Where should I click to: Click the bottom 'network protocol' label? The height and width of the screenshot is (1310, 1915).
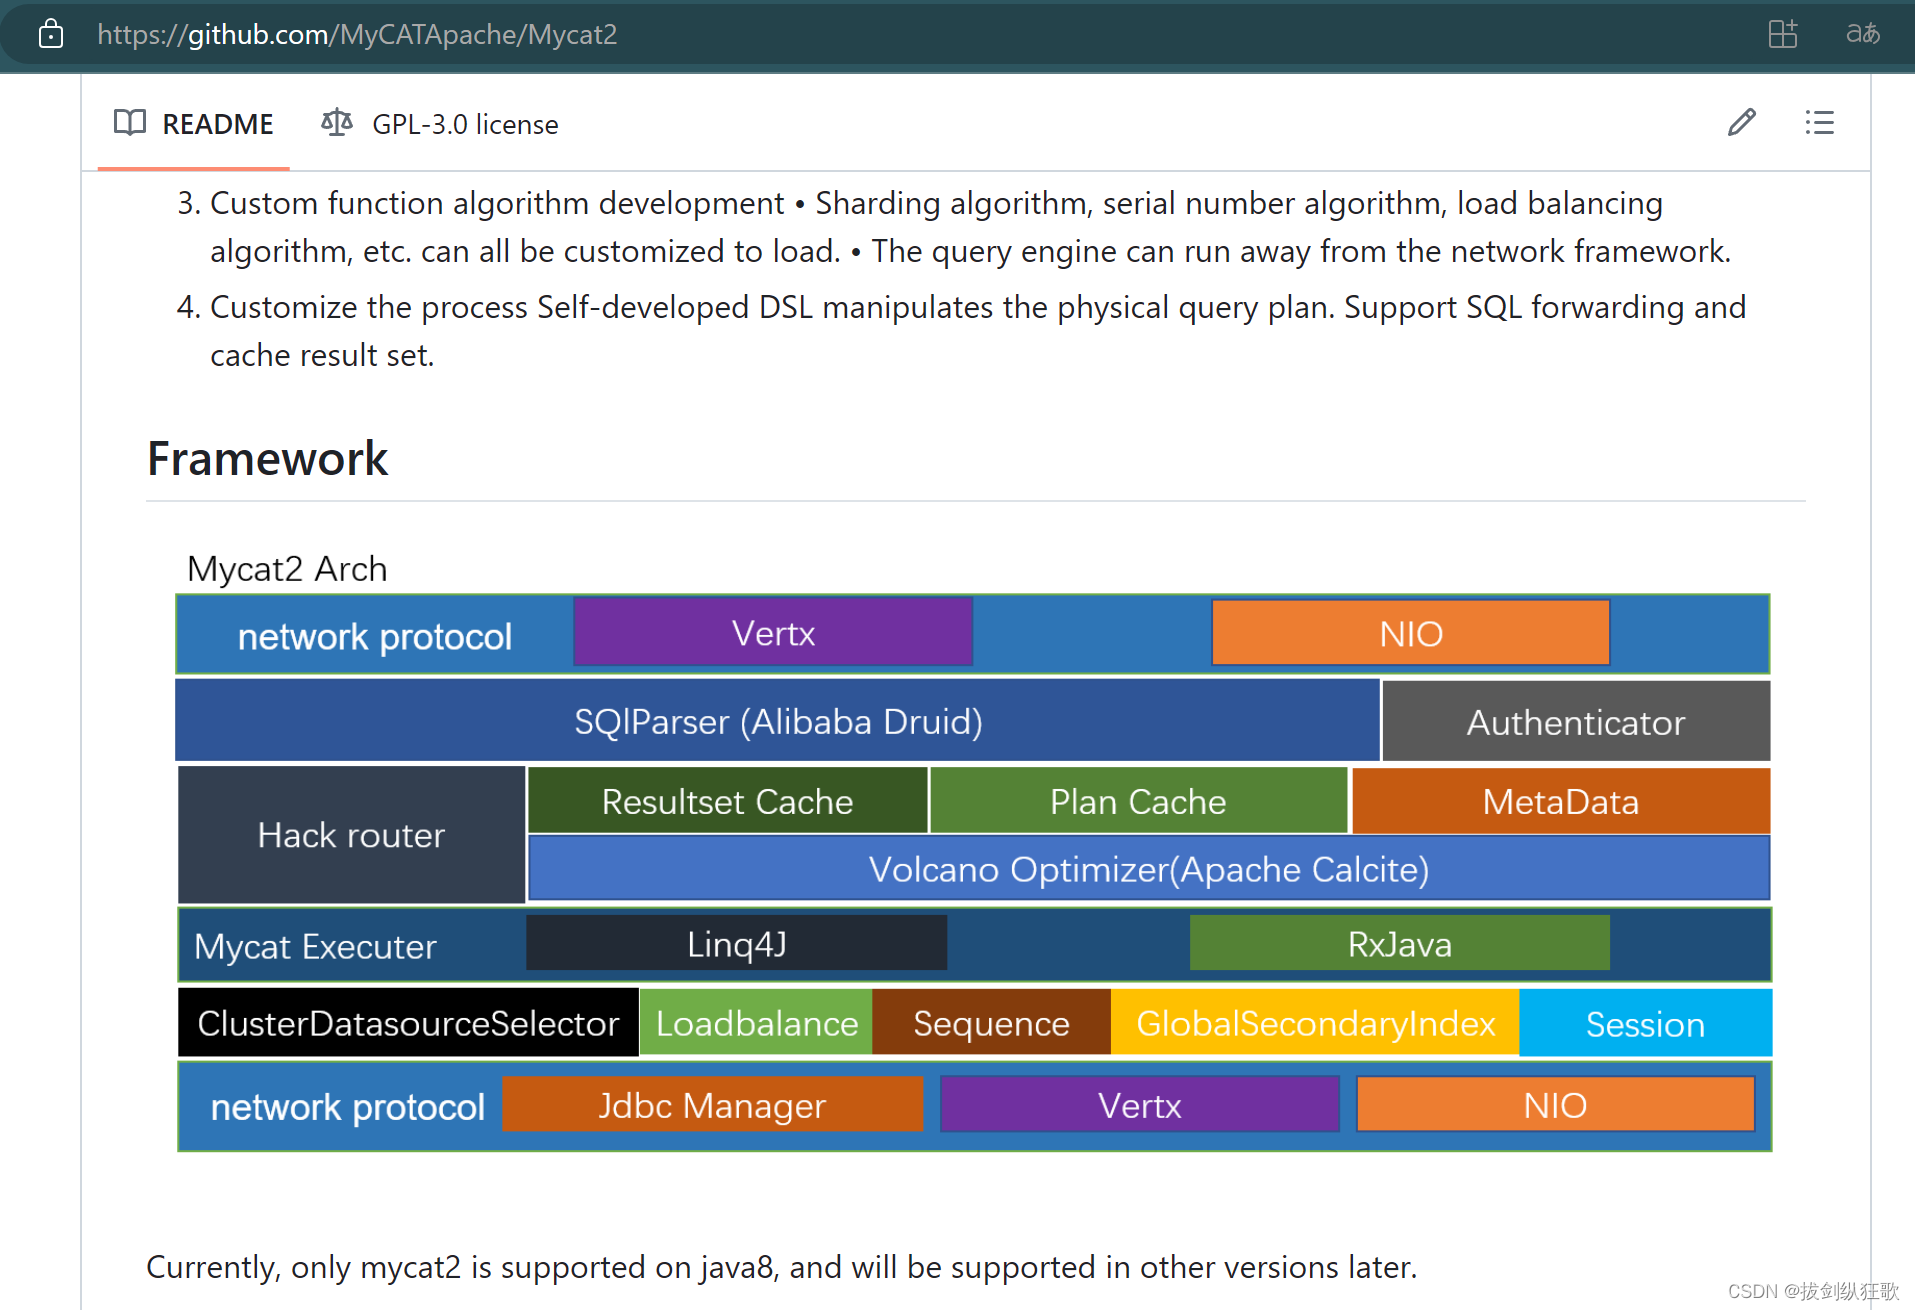pyautogui.click(x=347, y=1107)
